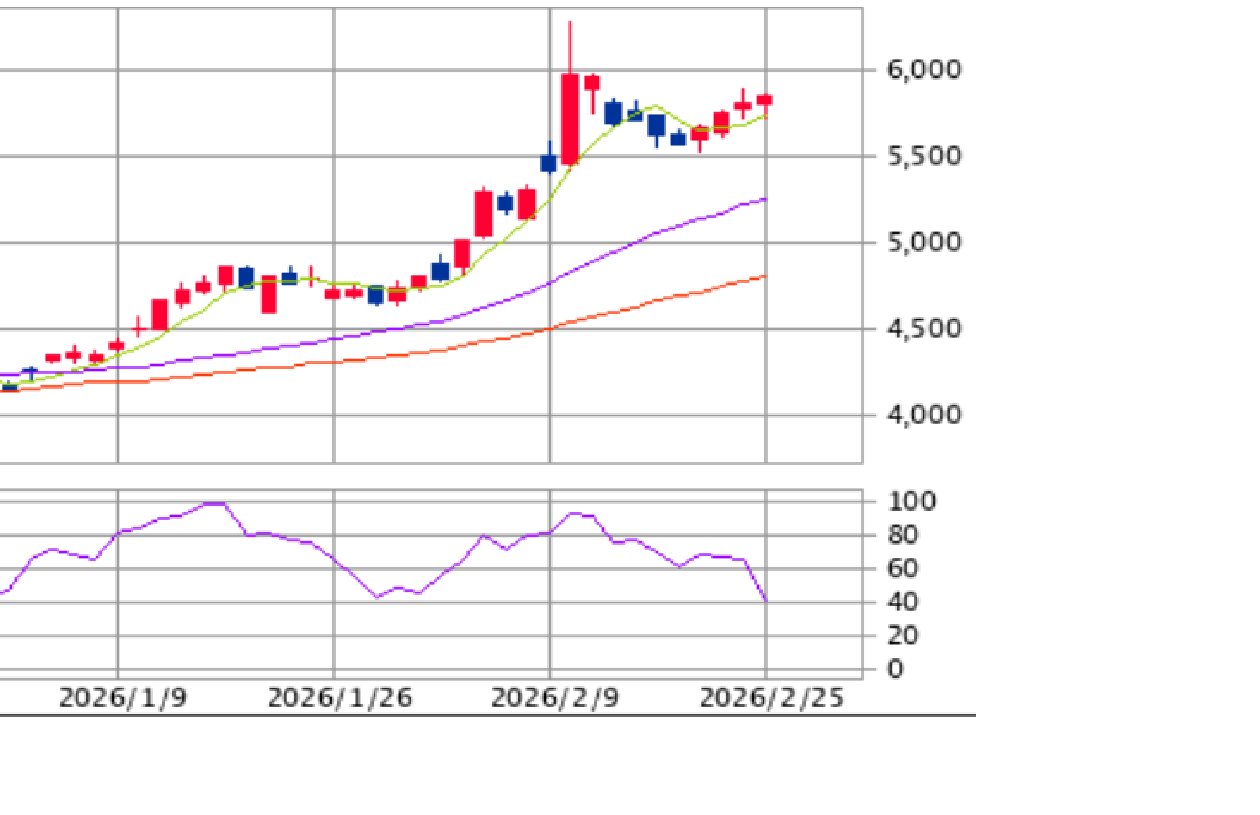Select the 2026/2/9 date label

tap(554, 698)
